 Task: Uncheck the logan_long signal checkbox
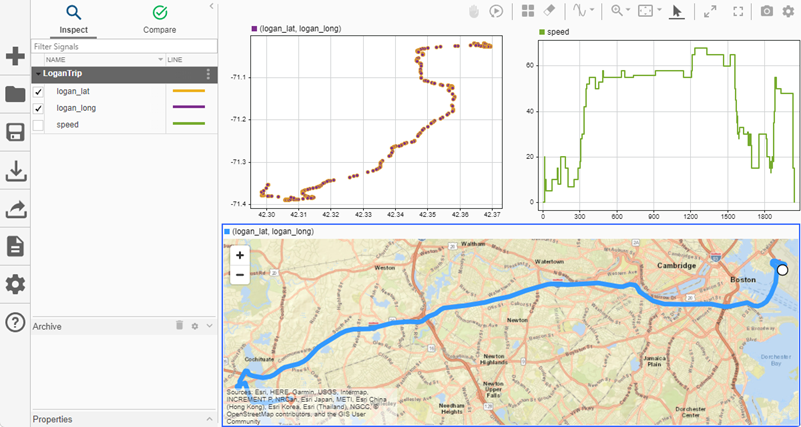[38, 108]
